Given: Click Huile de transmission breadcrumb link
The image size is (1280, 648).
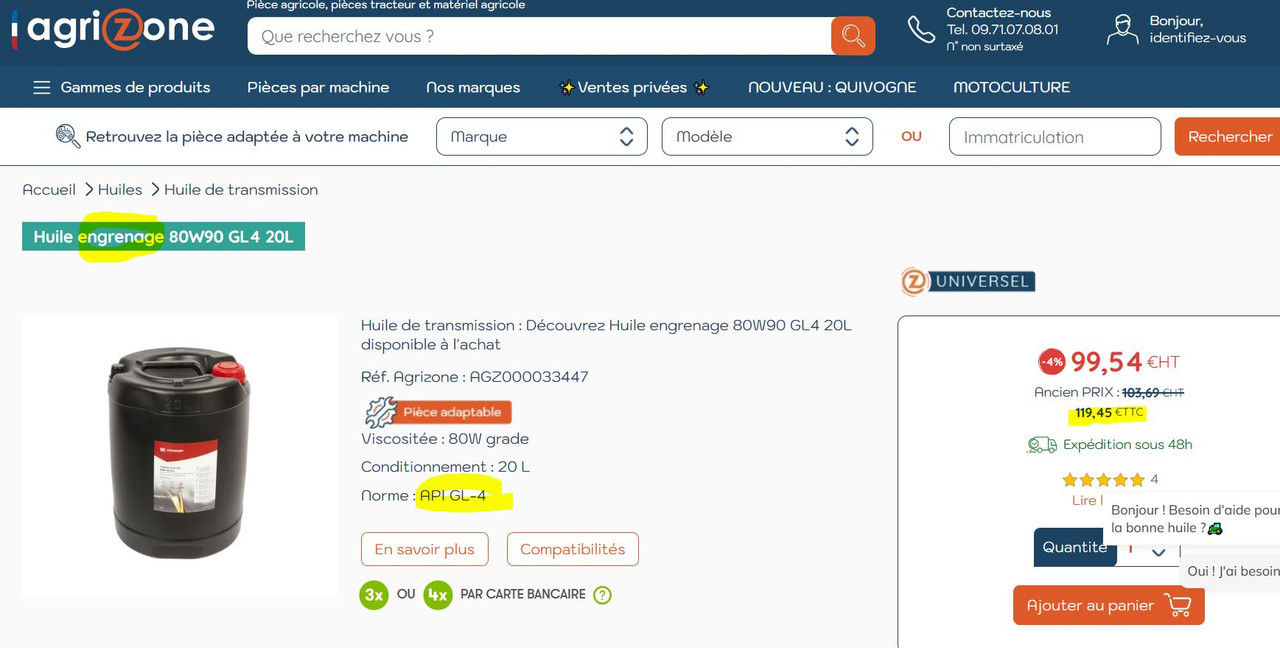Looking at the screenshot, I should pos(241,189).
